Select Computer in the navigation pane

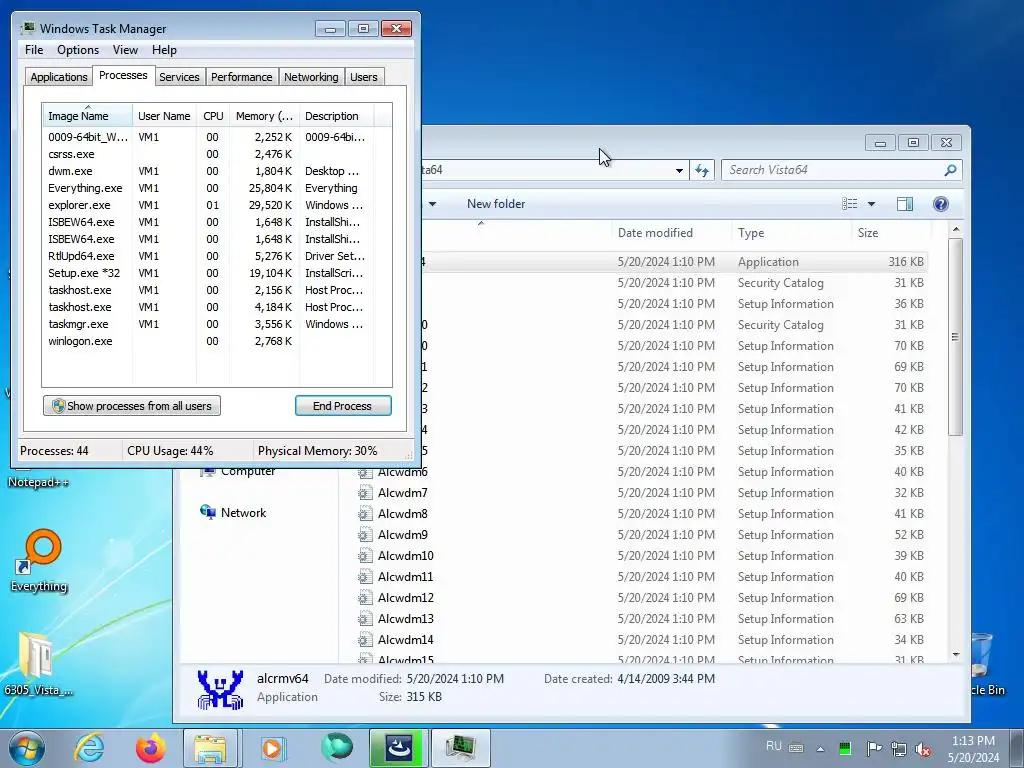[248, 472]
